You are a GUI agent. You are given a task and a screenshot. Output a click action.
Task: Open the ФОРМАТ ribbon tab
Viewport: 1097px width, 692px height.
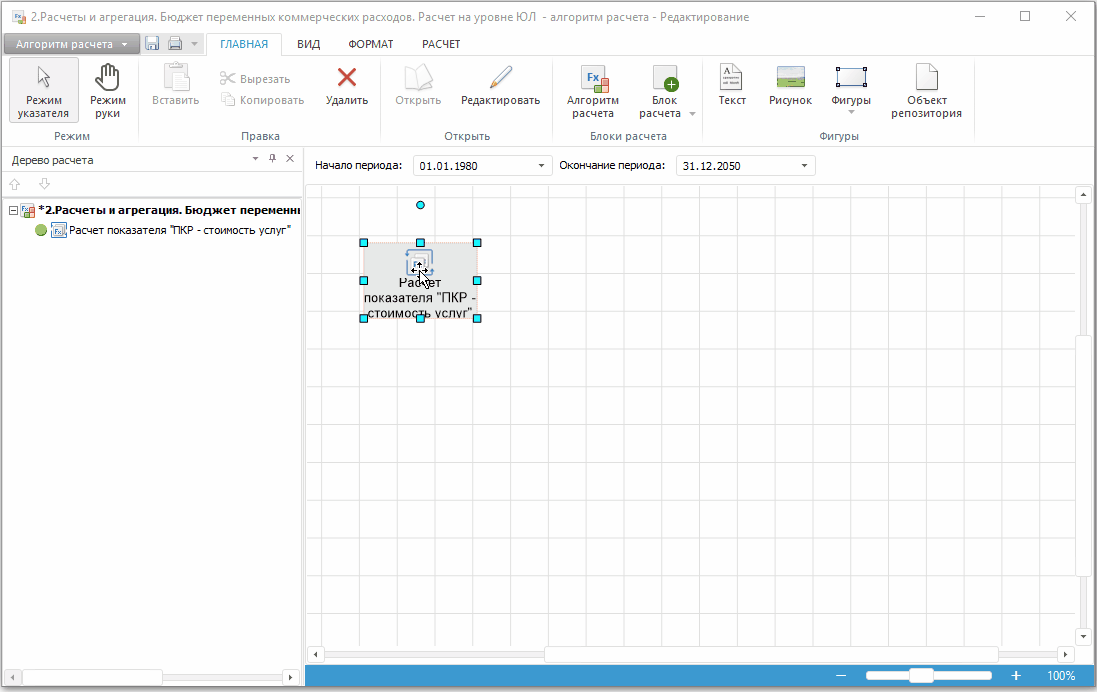click(370, 44)
